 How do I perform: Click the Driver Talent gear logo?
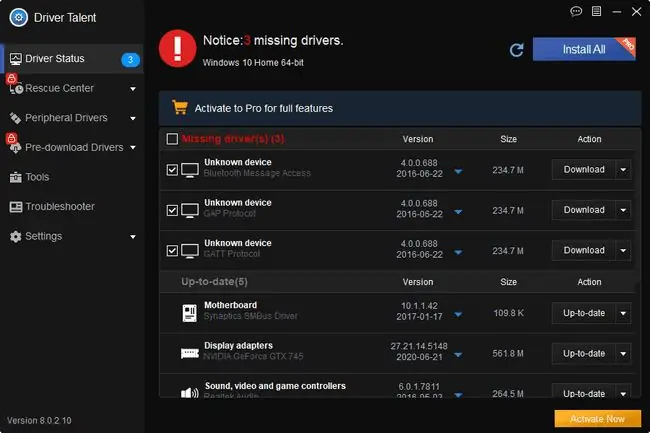pyautogui.click(x=19, y=17)
